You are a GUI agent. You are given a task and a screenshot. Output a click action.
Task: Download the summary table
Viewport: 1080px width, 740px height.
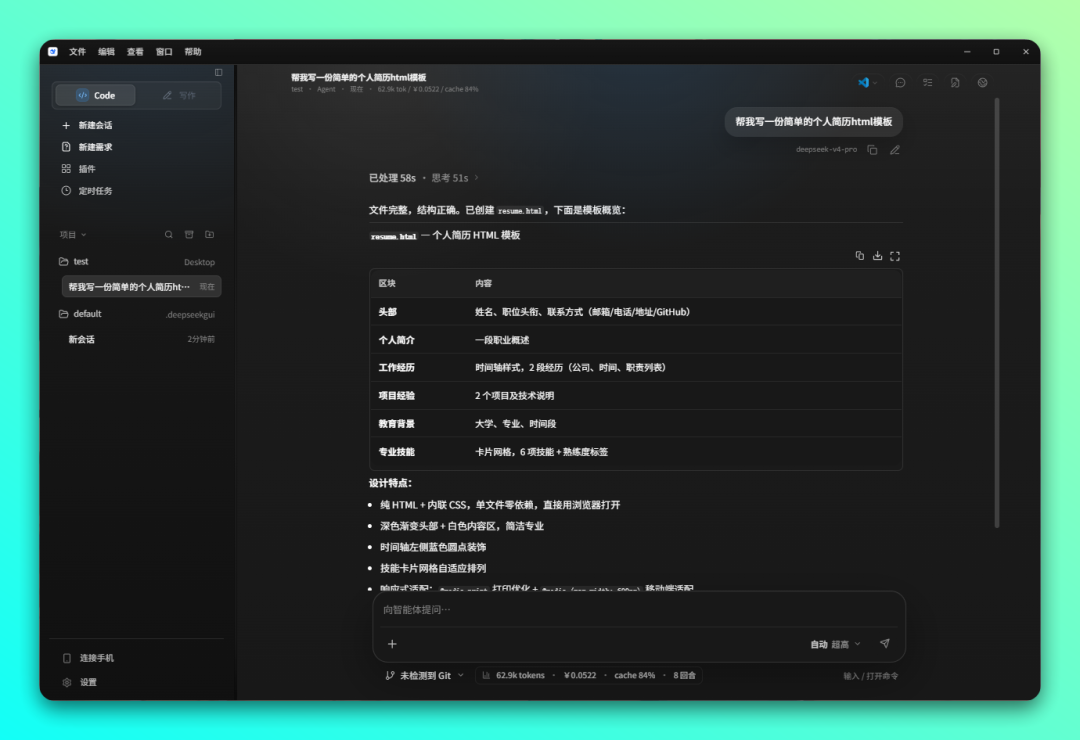[x=878, y=256]
